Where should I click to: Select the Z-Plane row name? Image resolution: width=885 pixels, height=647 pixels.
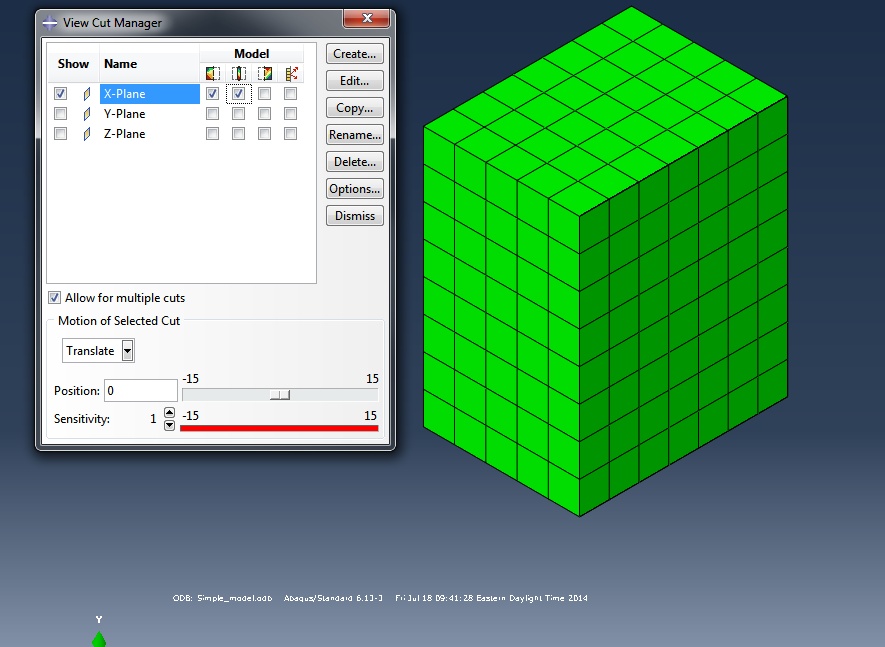(124, 134)
